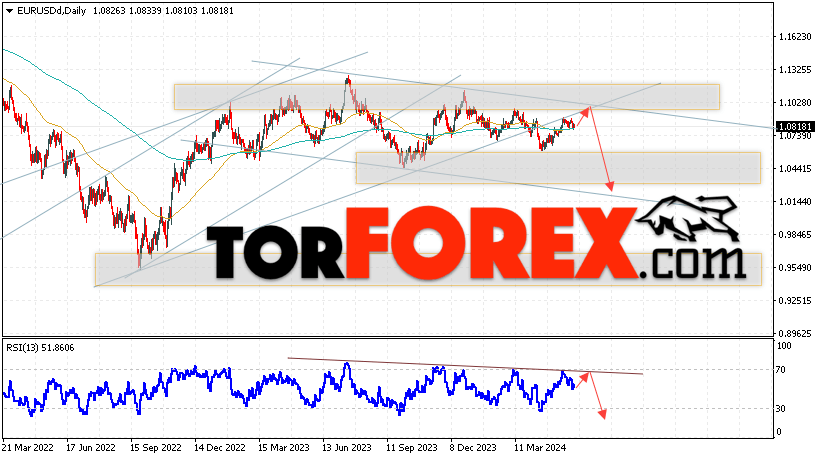Click the 1.10280 price axis label
Image resolution: width=819 pixels, height=459 pixels.
coord(795,103)
